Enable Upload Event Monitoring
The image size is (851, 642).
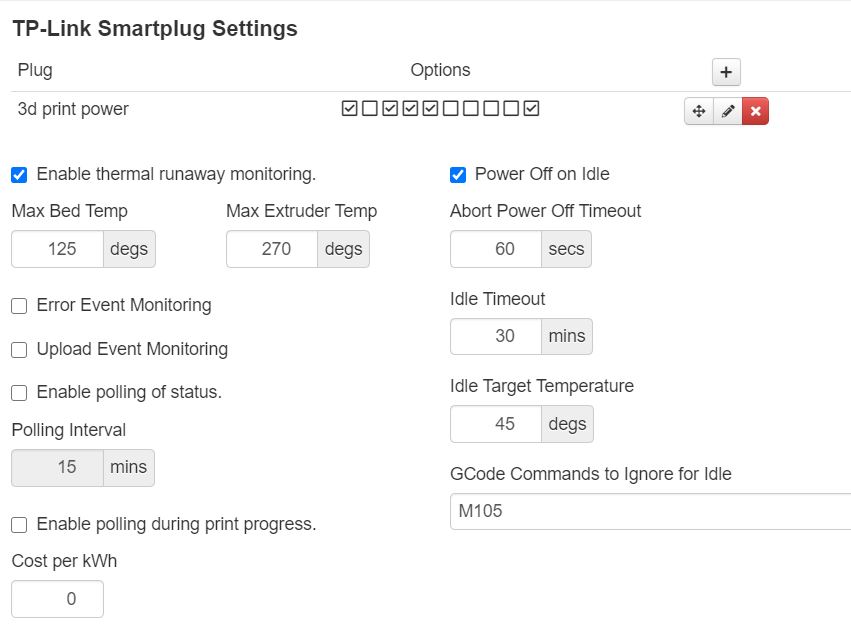pyautogui.click(x=17, y=349)
